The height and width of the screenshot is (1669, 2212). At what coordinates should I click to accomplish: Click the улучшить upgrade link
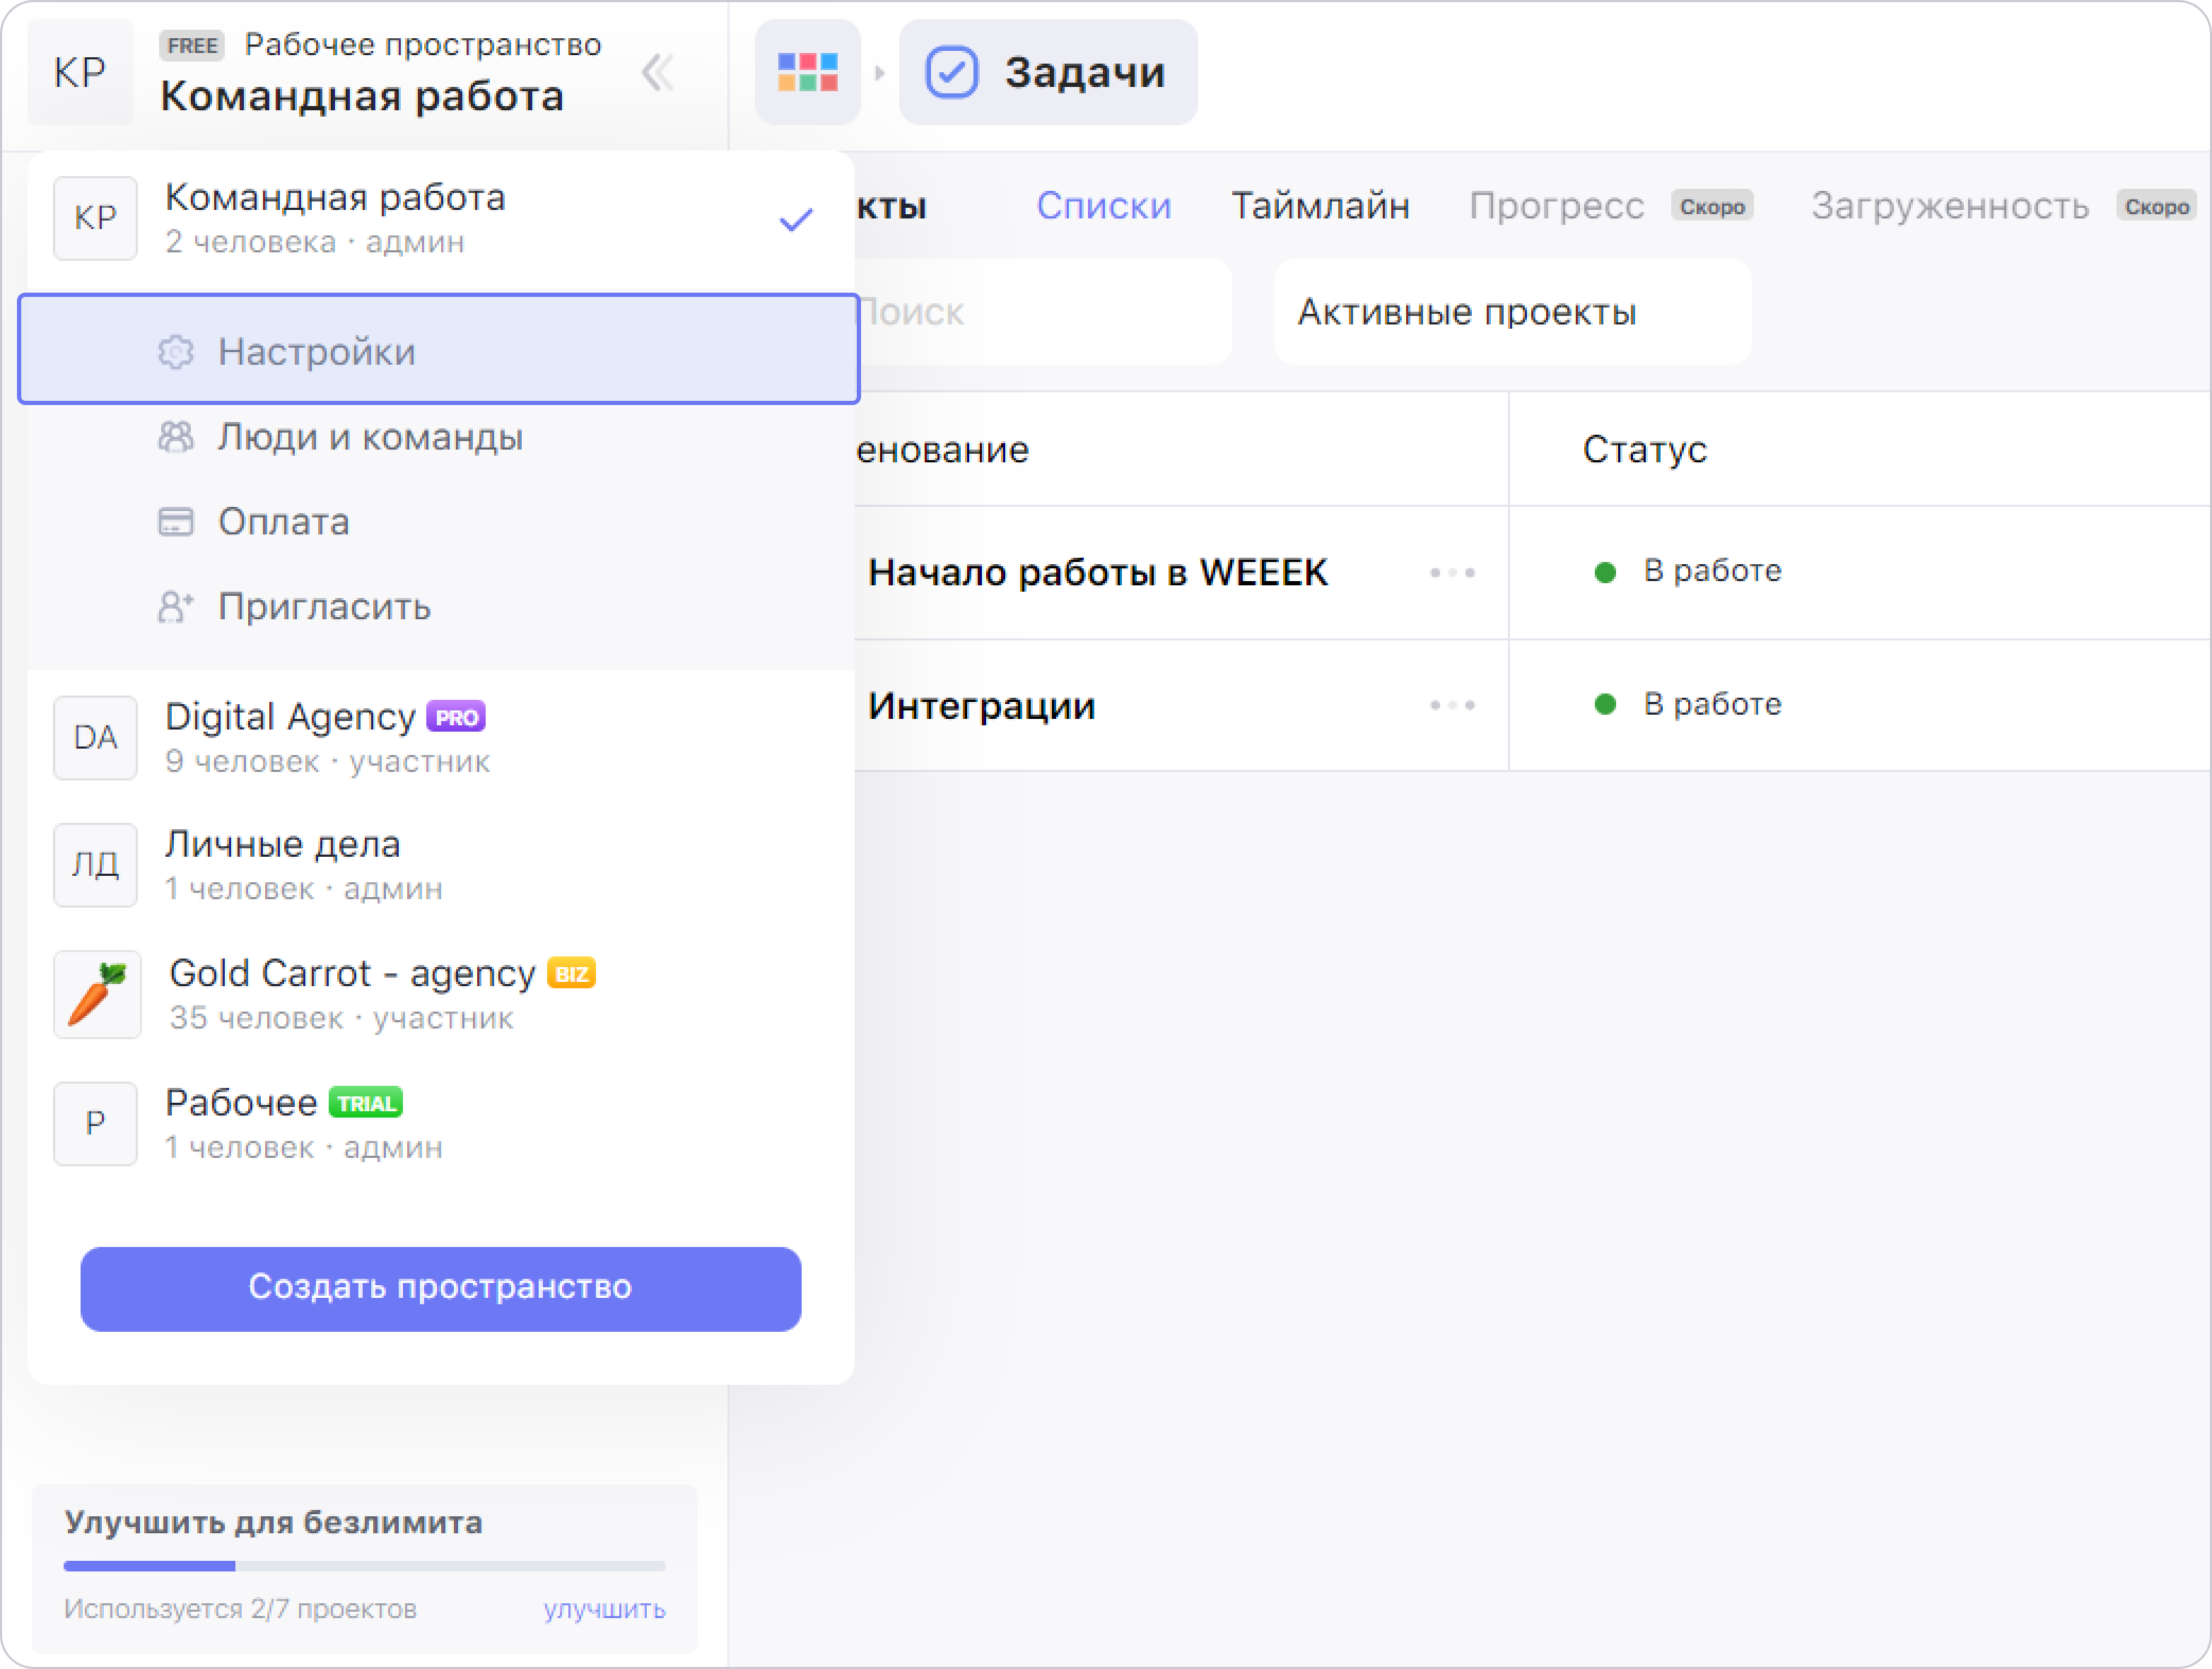click(x=604, y=1608)
